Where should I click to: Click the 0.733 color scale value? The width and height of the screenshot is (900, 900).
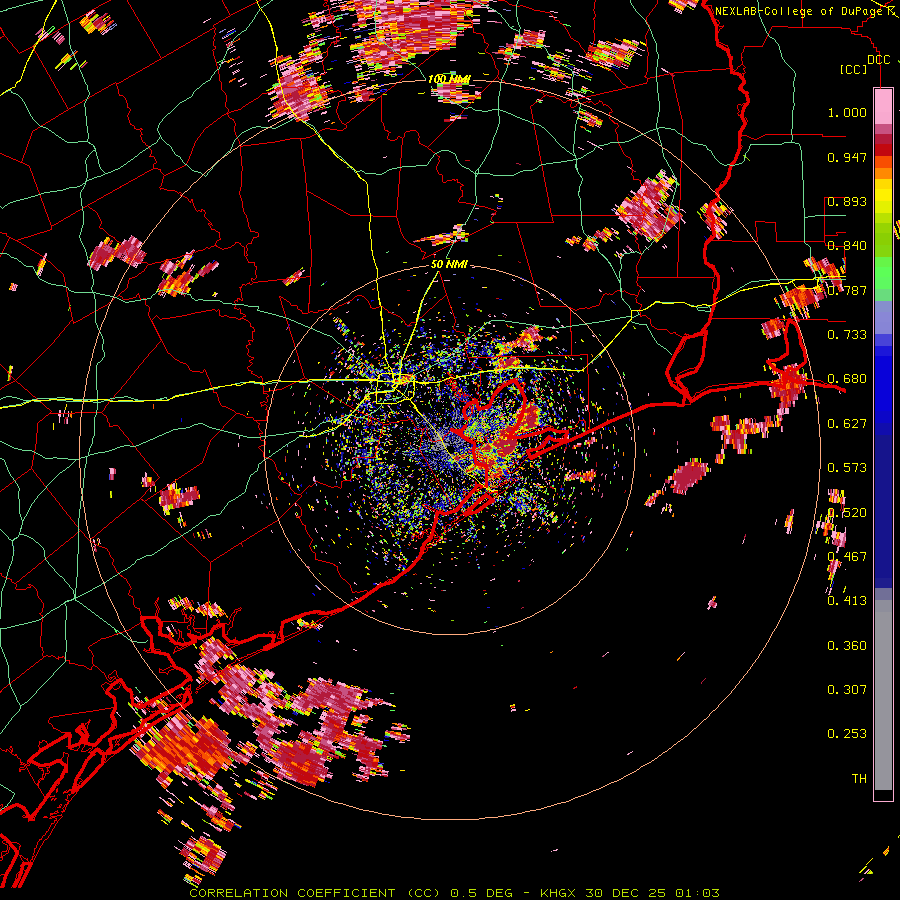(x=847, y=335)
